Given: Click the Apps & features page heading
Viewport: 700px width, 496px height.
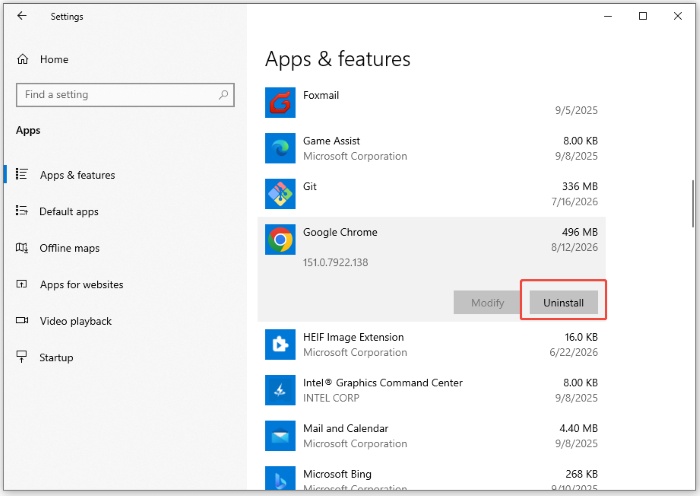Looking at the screenshot, I should [x=338, y=59].
